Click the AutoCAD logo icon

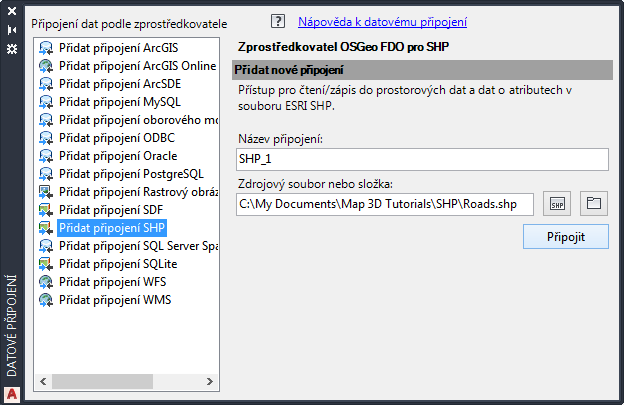click(12, 394)
